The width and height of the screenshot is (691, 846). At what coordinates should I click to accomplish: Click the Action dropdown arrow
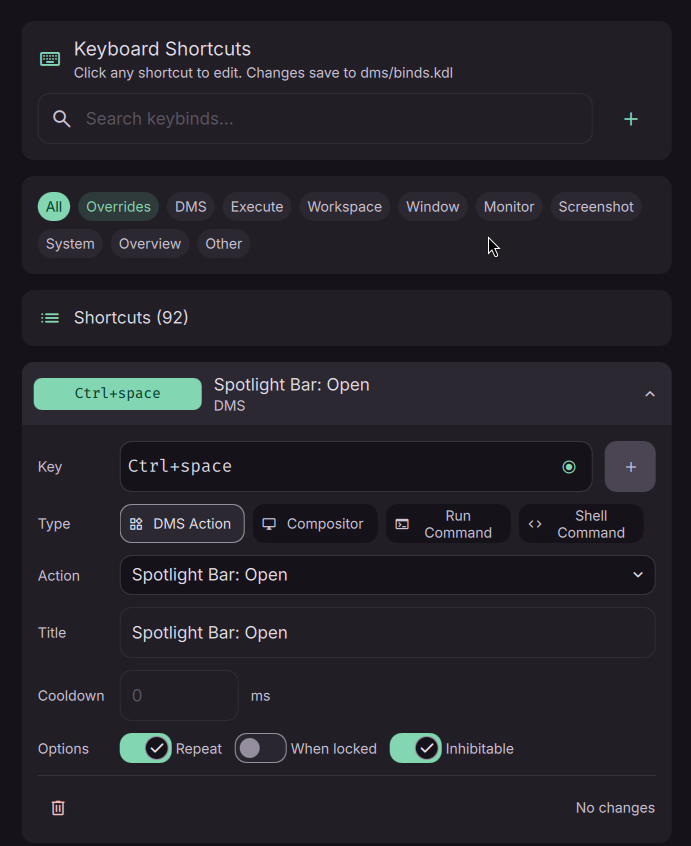pyautogui.click(x=638, y=575)
